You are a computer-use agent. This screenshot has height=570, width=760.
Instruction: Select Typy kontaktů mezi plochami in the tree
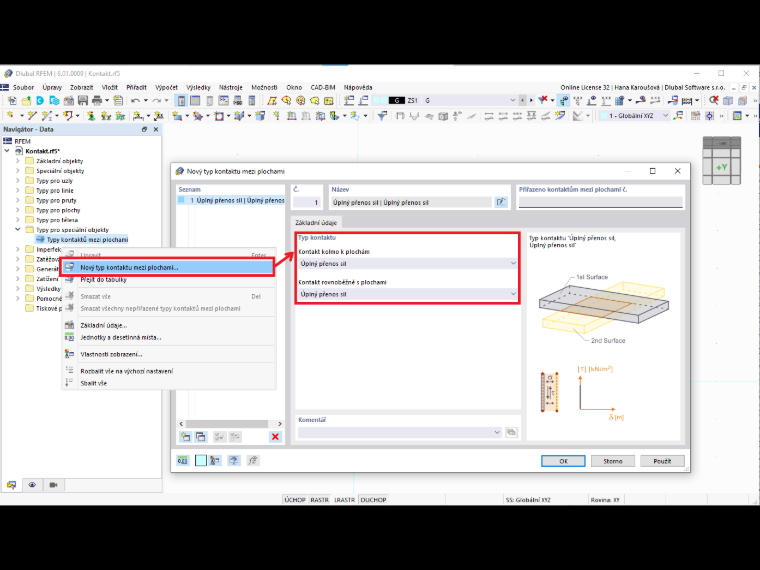pyautogui.click(x=87, y=239)
